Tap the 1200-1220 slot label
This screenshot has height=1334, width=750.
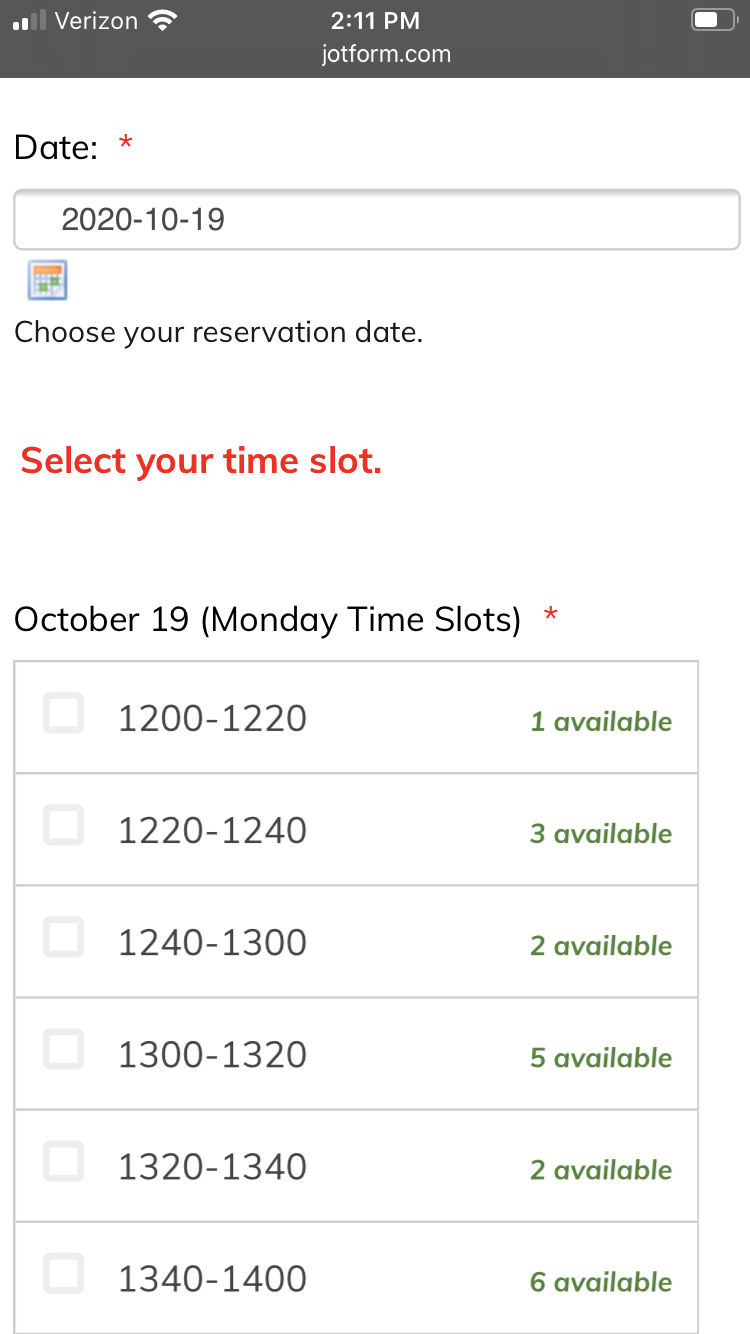click(212, 718)
